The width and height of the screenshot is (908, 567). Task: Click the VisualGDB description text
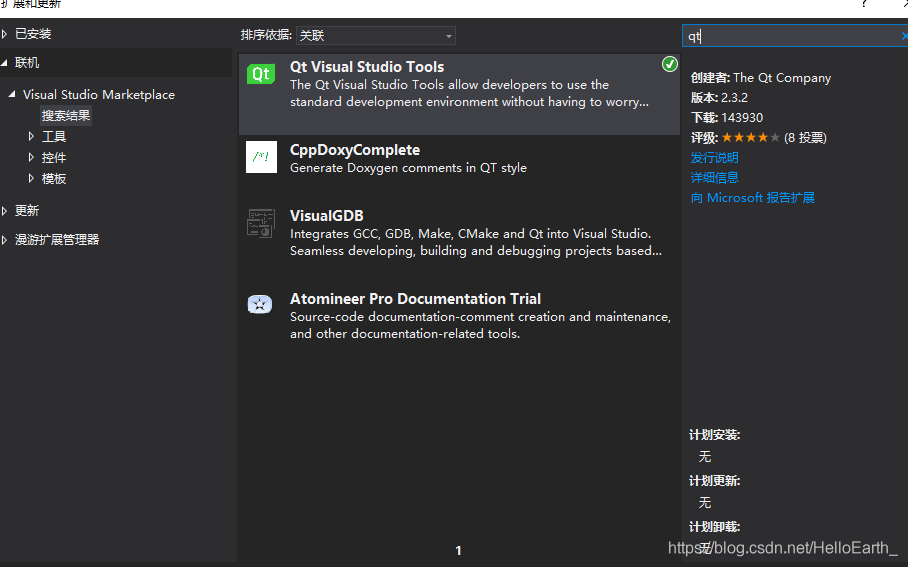pyautogui.click(x=475, y=242)
